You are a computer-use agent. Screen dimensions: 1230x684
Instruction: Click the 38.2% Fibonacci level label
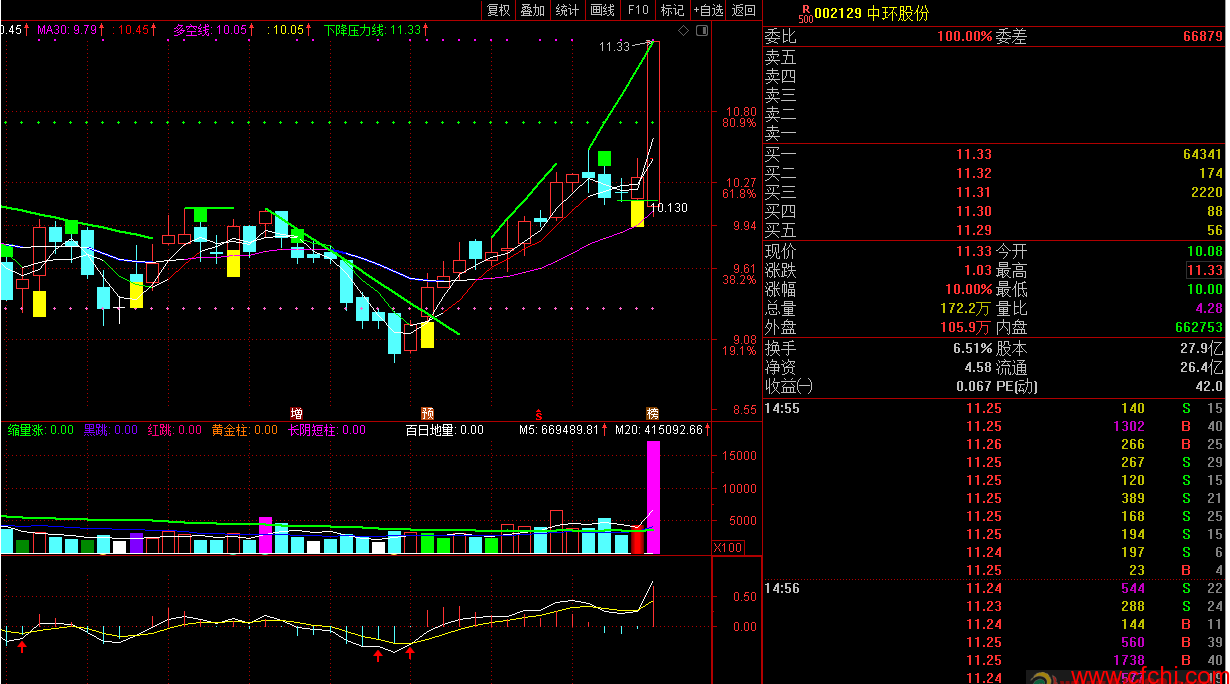click(x=738, y=280)
